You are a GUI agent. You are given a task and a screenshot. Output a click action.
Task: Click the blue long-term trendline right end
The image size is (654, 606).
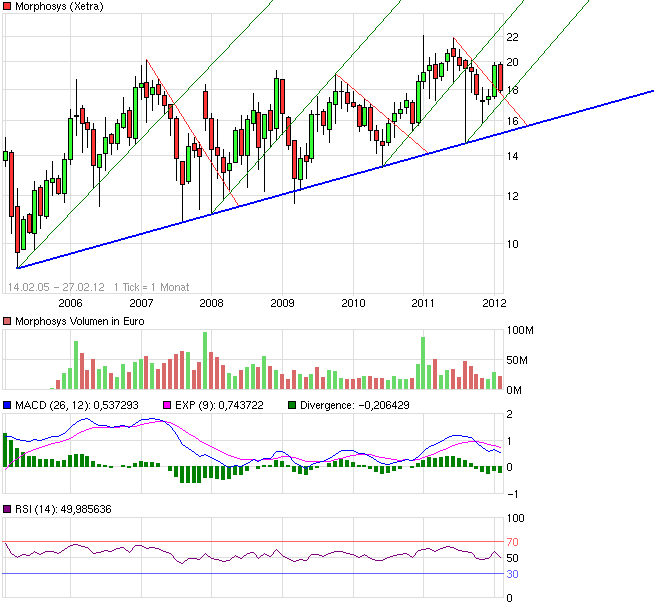click(x=651, y=91)
